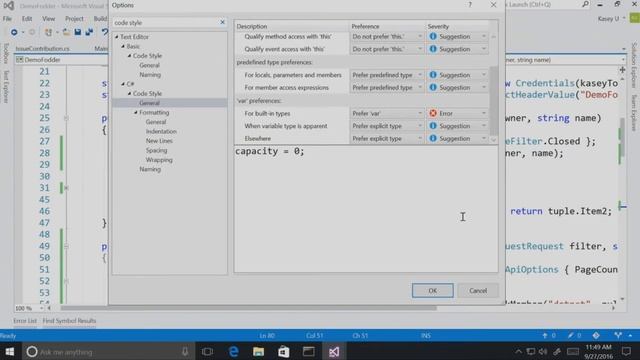
Task: Open preference dropdown for 'Qualify method access'
Action: click(x=387, y=37)
